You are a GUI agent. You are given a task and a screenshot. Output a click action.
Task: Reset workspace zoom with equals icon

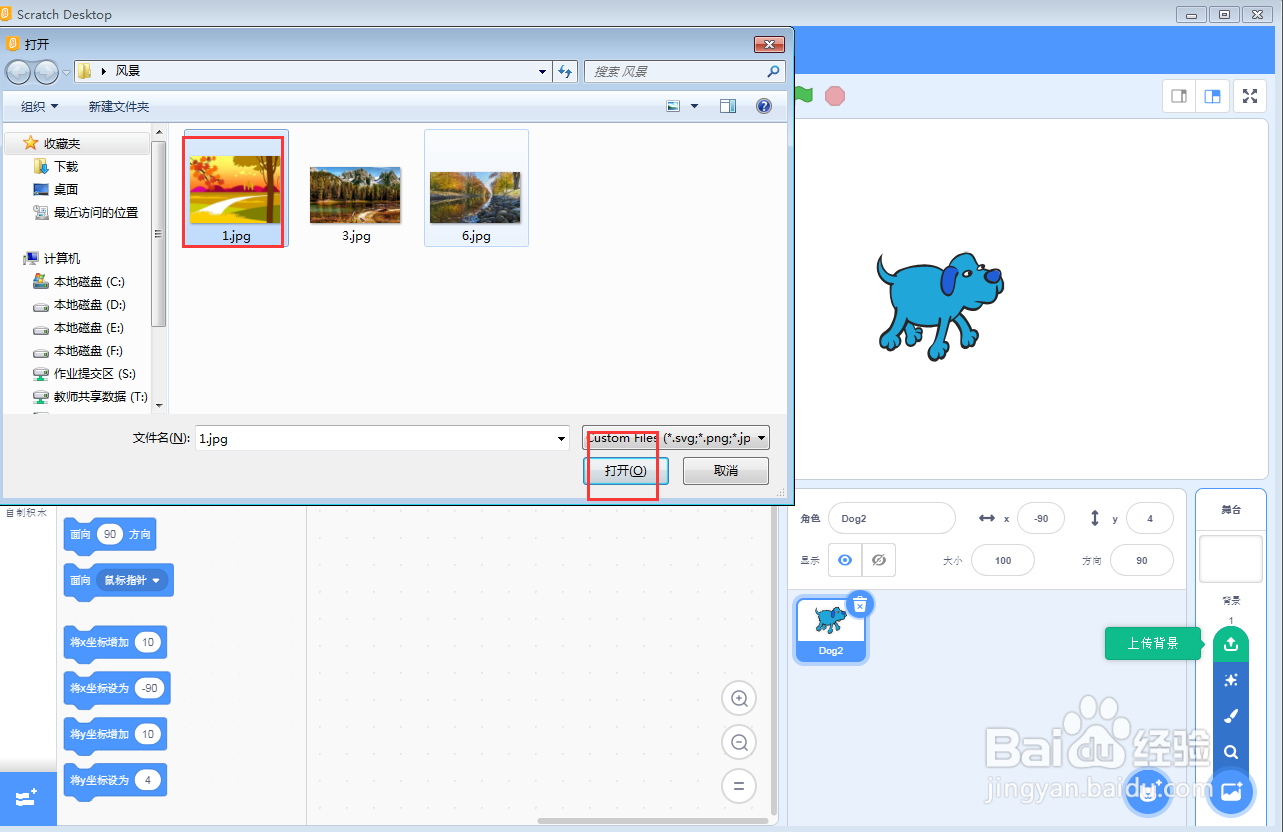click(x=740, y=786)
